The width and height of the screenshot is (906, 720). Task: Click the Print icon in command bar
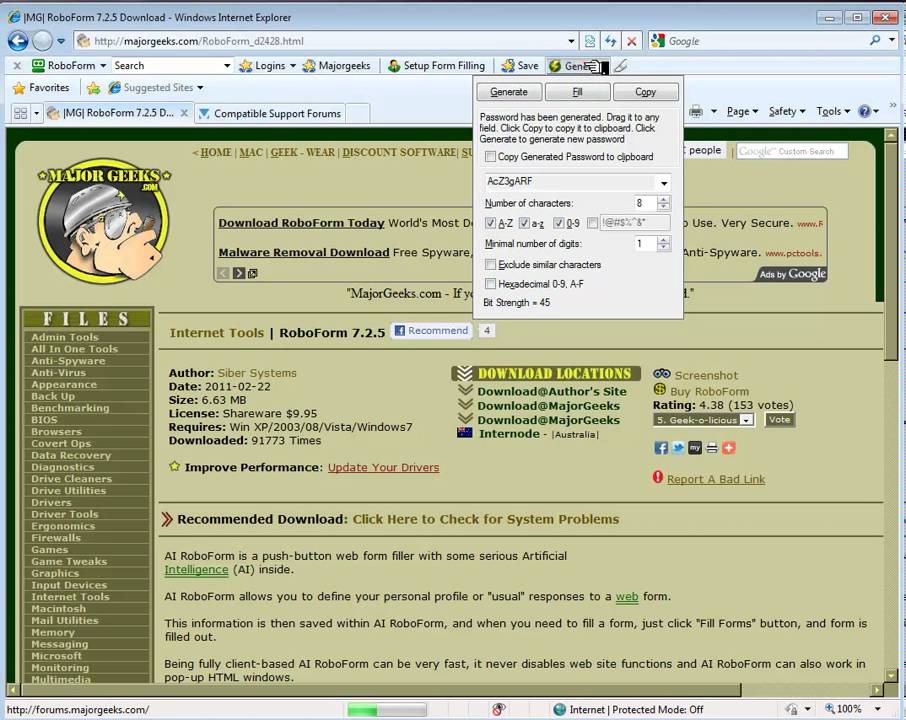[696, 111]
